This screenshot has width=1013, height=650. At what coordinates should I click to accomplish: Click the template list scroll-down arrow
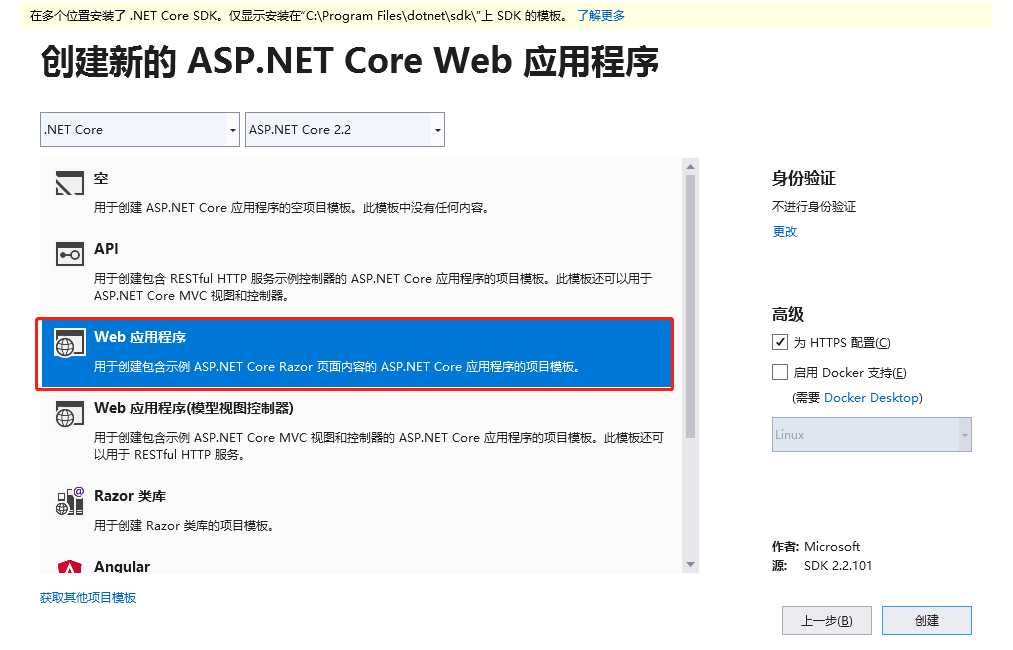(x=690, y=565)
